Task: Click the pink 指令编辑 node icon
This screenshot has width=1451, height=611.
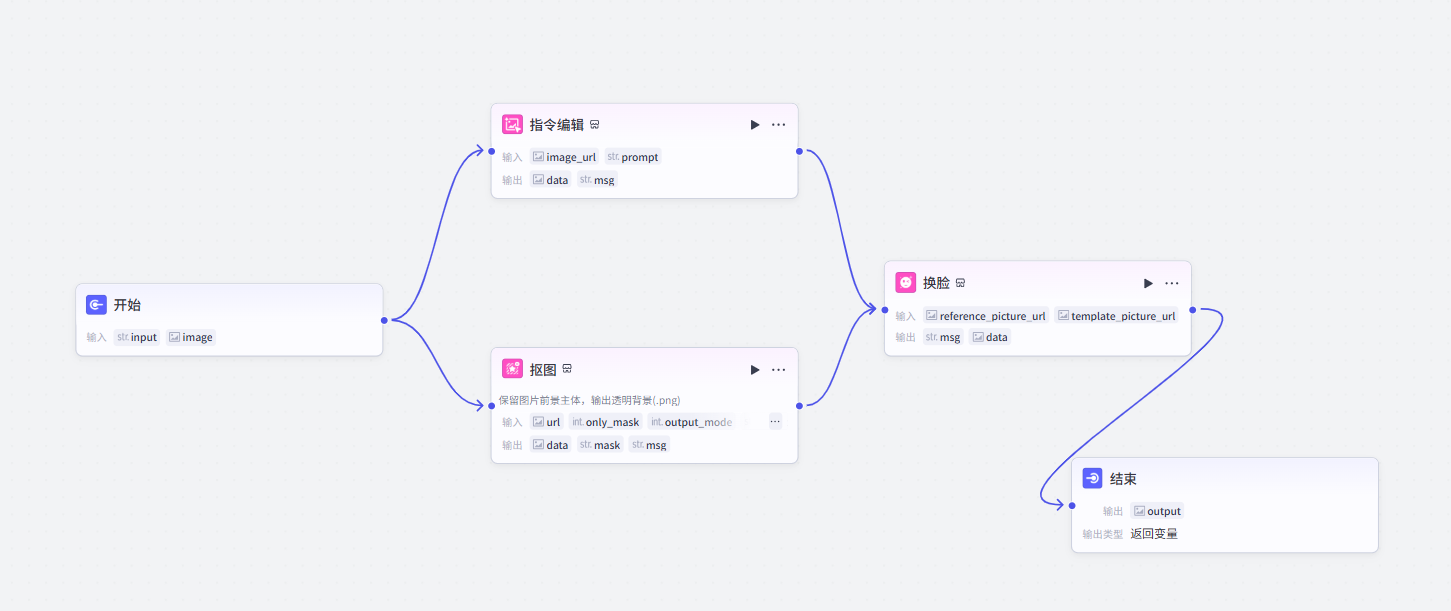Action: [512, 123]
